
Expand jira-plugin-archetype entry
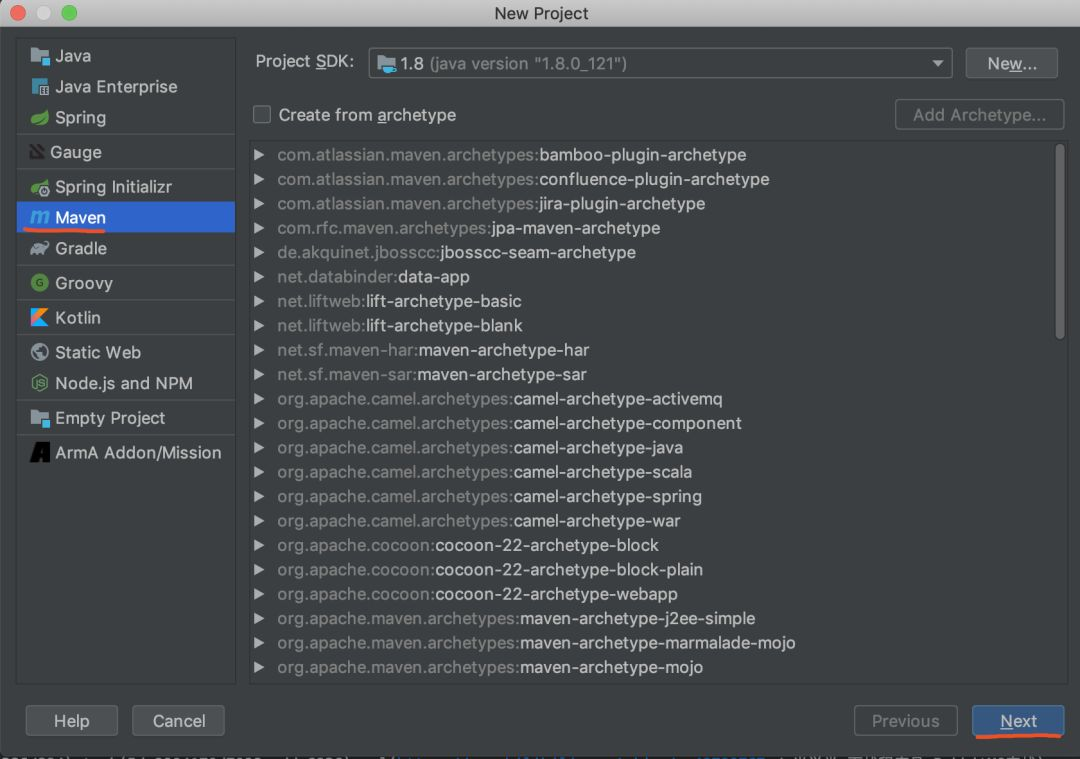[259, 204]
